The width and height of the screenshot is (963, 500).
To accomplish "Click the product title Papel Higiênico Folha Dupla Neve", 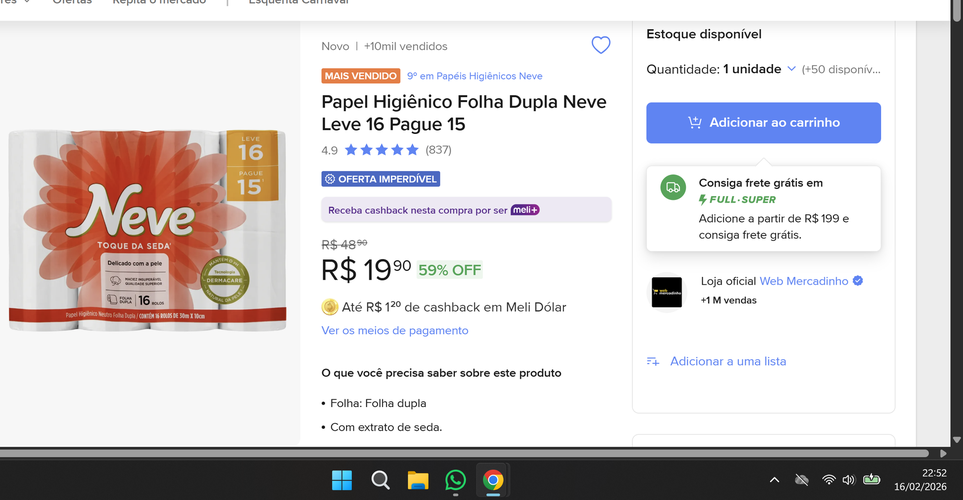I will pyautogui.click(x=464, y=113).
